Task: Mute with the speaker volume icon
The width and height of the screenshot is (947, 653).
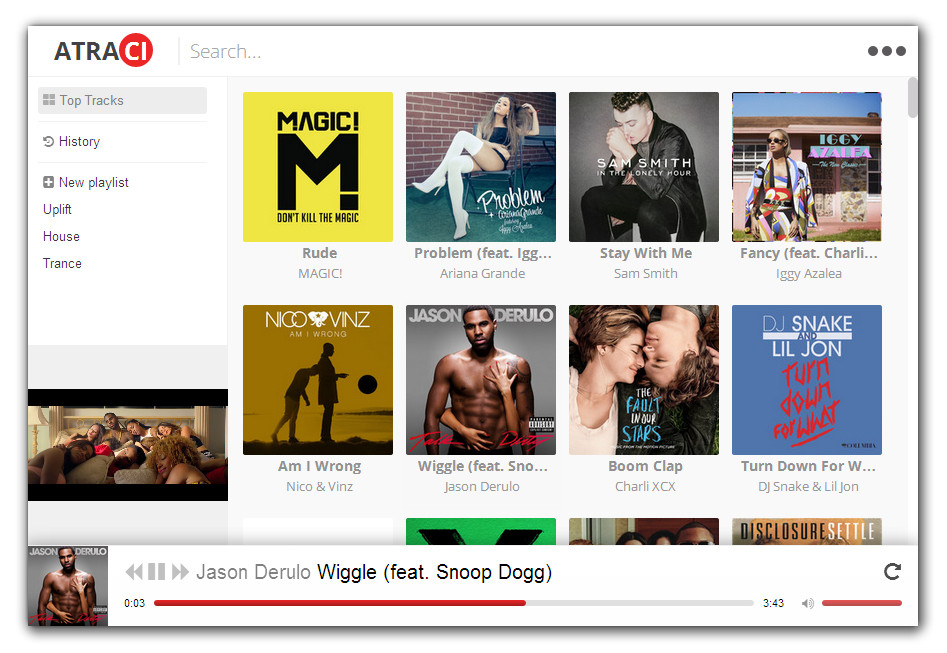Action: [807, 603]
